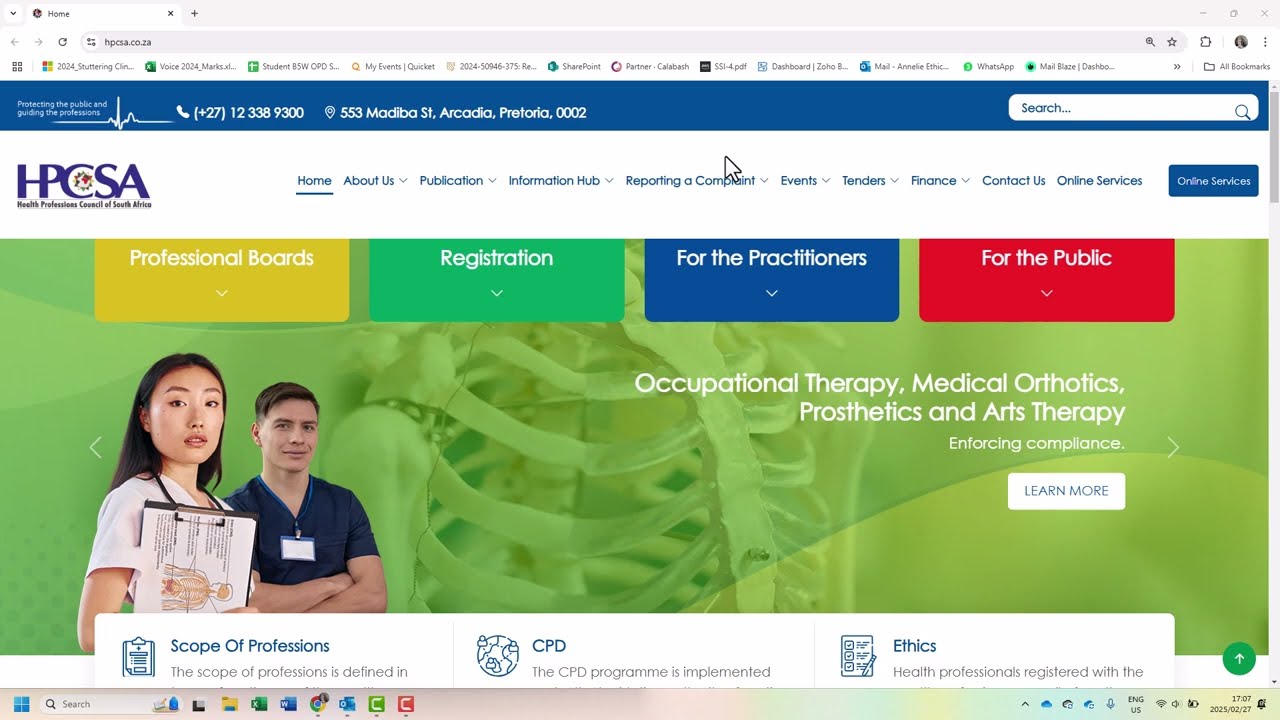Show more bookmarks with the double chevron
The width and height of the screenshot is (1280, 720).
tap(1177, 67)
